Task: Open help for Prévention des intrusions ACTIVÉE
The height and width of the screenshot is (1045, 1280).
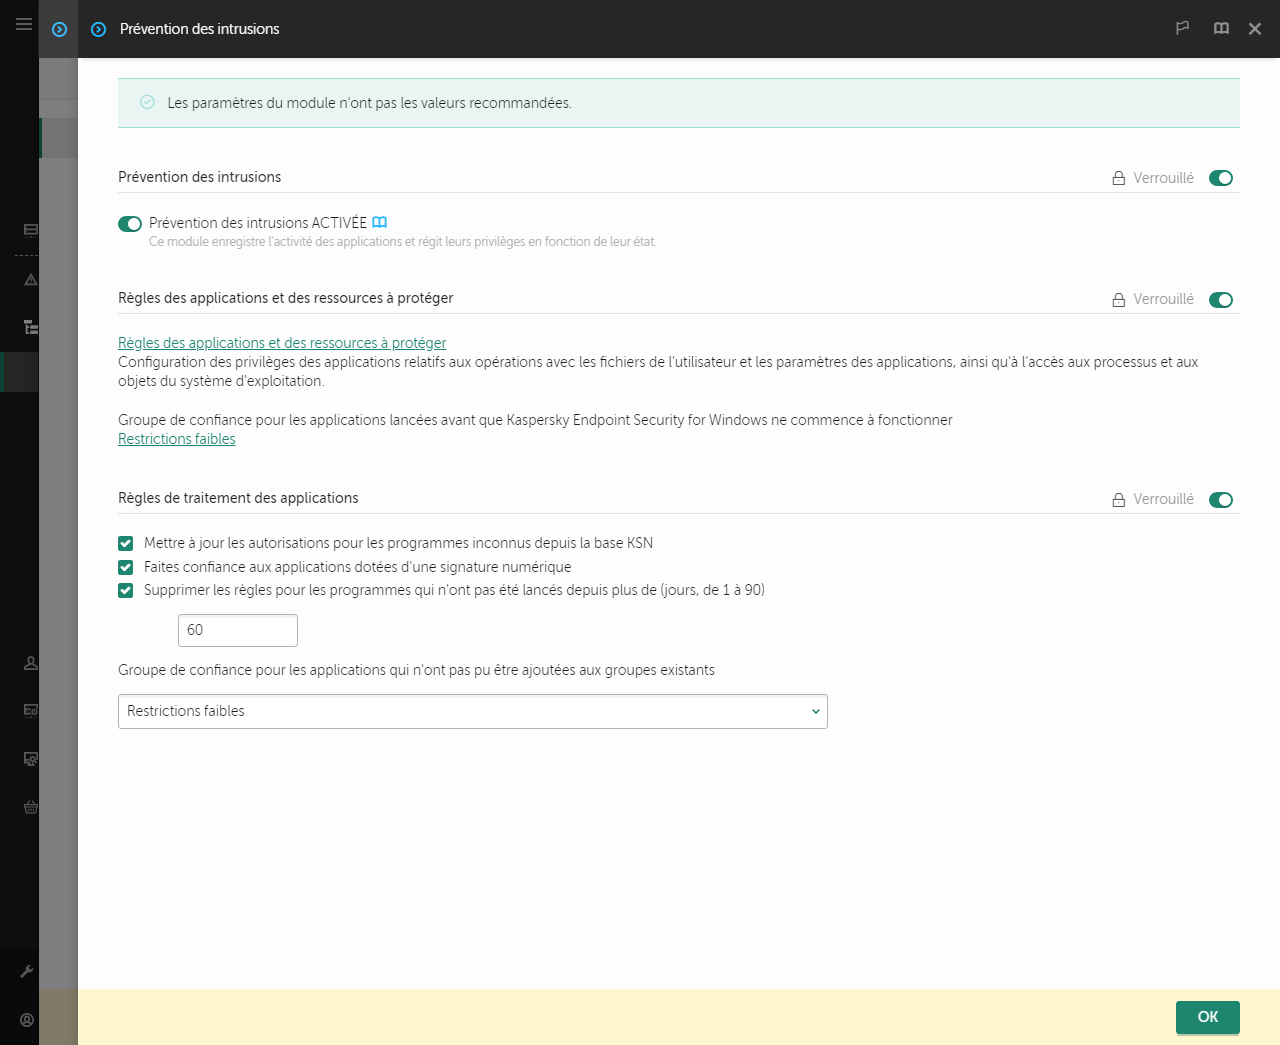Action: 380,222
